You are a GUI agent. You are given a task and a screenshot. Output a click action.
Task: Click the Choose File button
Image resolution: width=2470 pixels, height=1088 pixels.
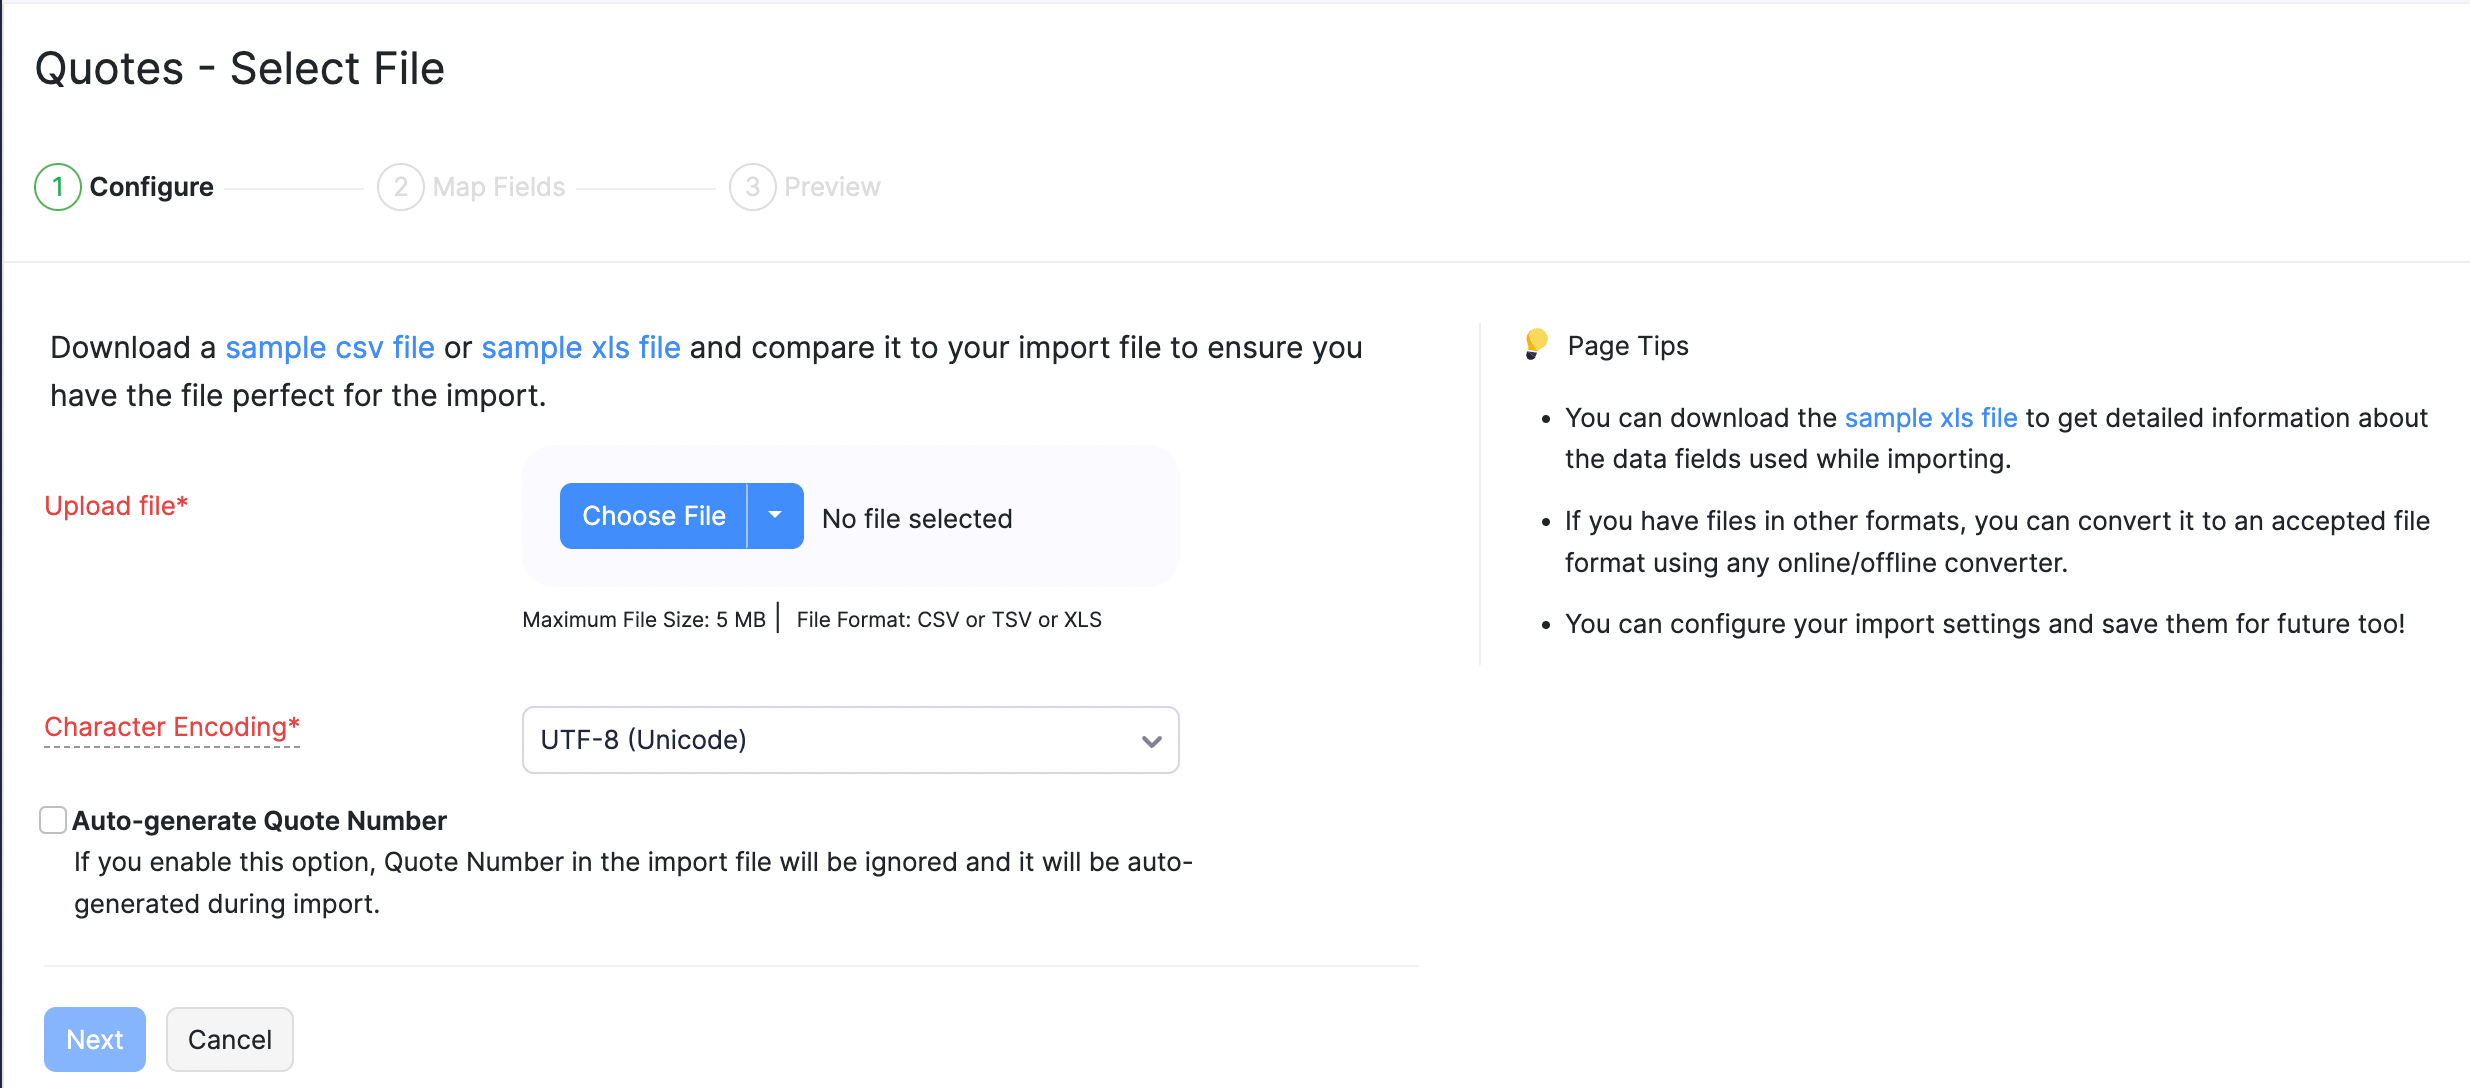652,515
